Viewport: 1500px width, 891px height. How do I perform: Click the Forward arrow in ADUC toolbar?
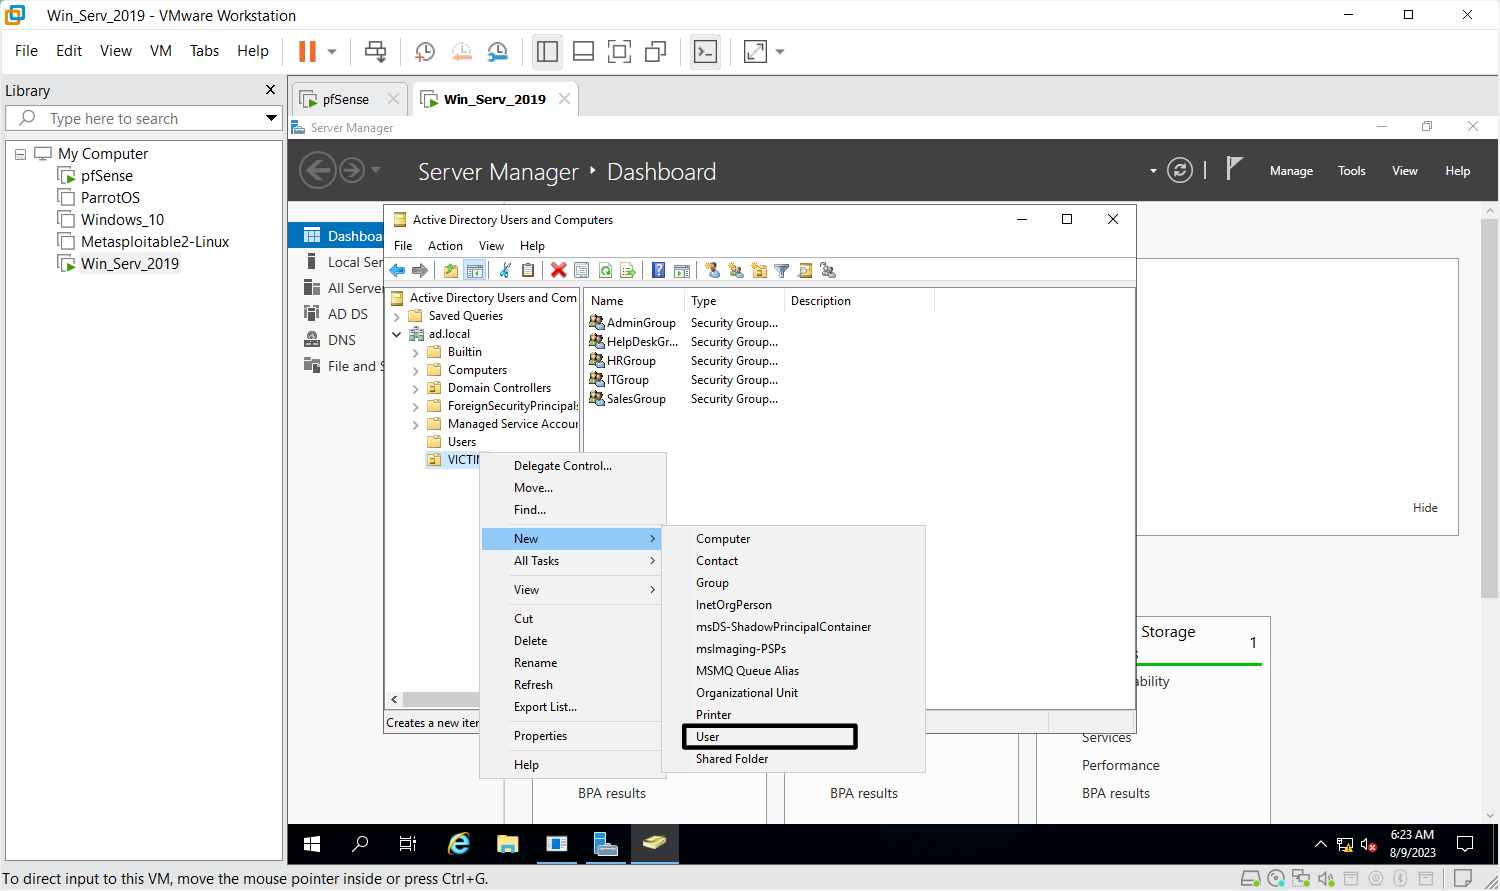[x=420, y=270]
